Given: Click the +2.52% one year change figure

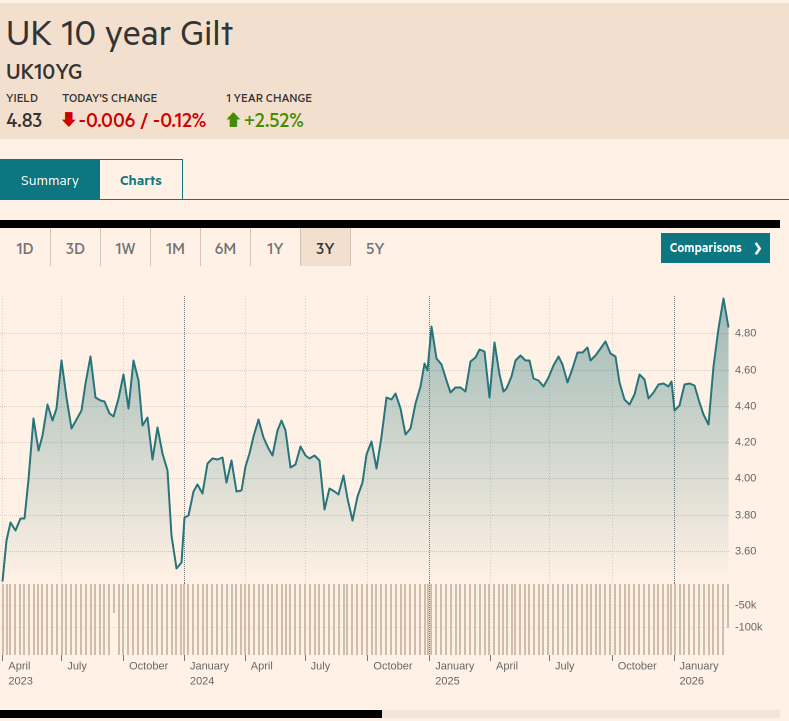Looking at the screenshot, I should point(273,120).
